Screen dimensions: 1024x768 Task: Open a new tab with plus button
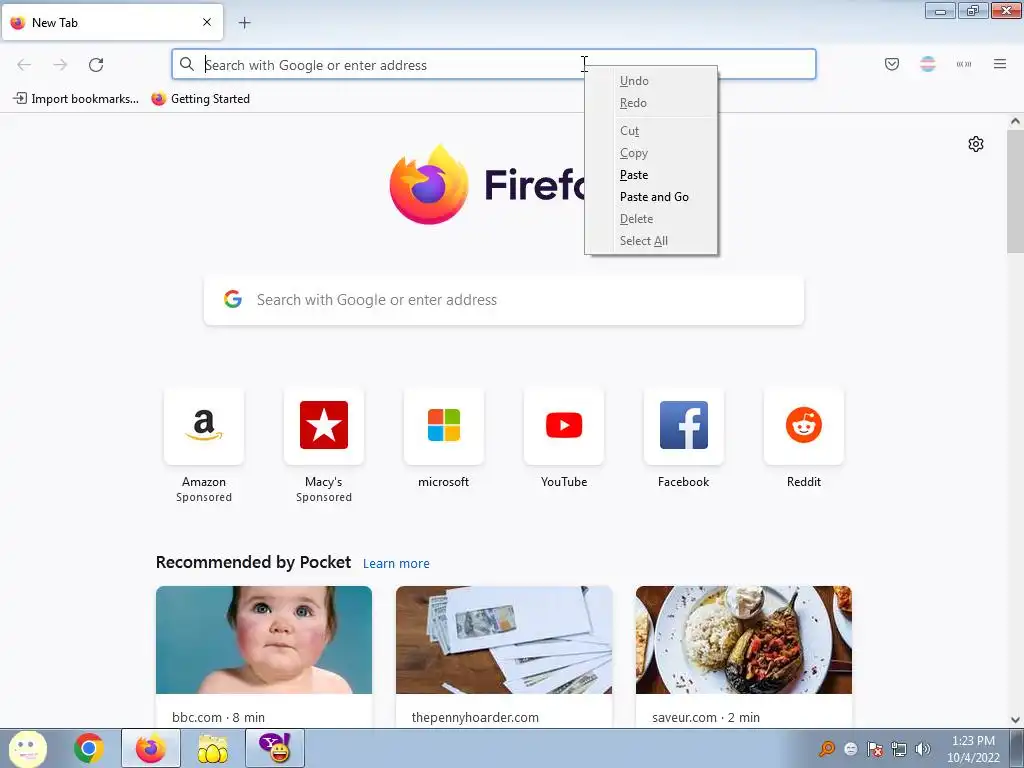tap(244, 23)
